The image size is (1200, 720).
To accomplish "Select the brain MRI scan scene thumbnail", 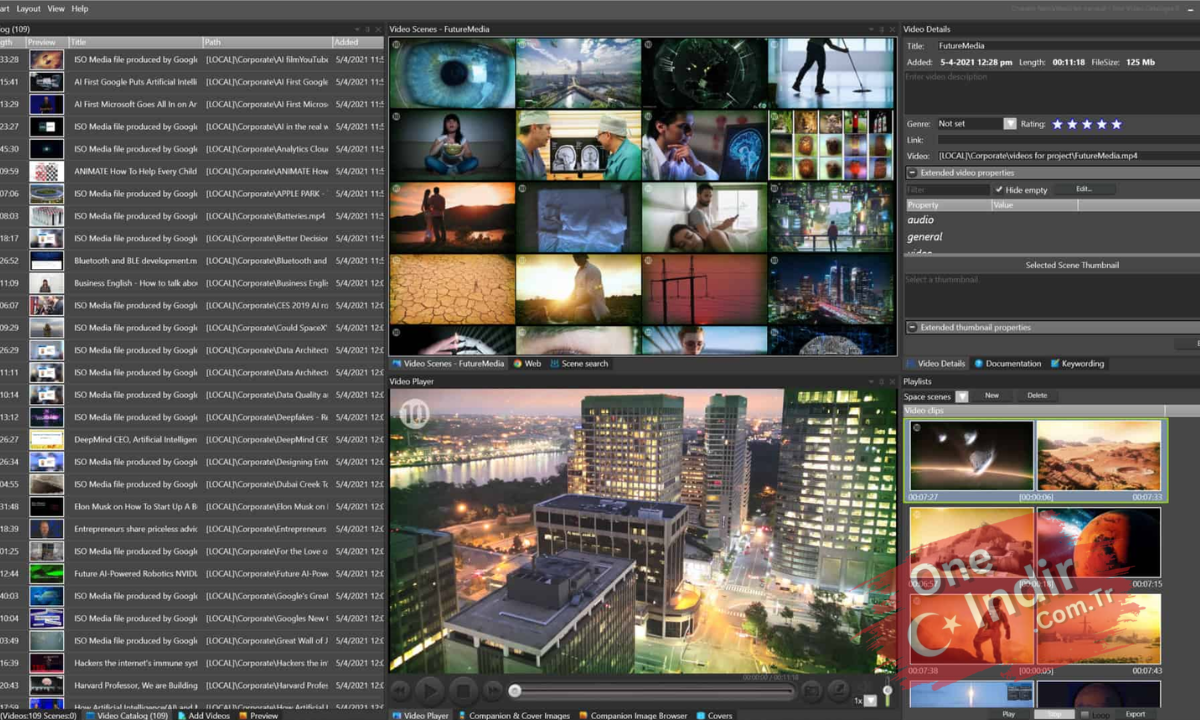I will click(x=578, y=144).
